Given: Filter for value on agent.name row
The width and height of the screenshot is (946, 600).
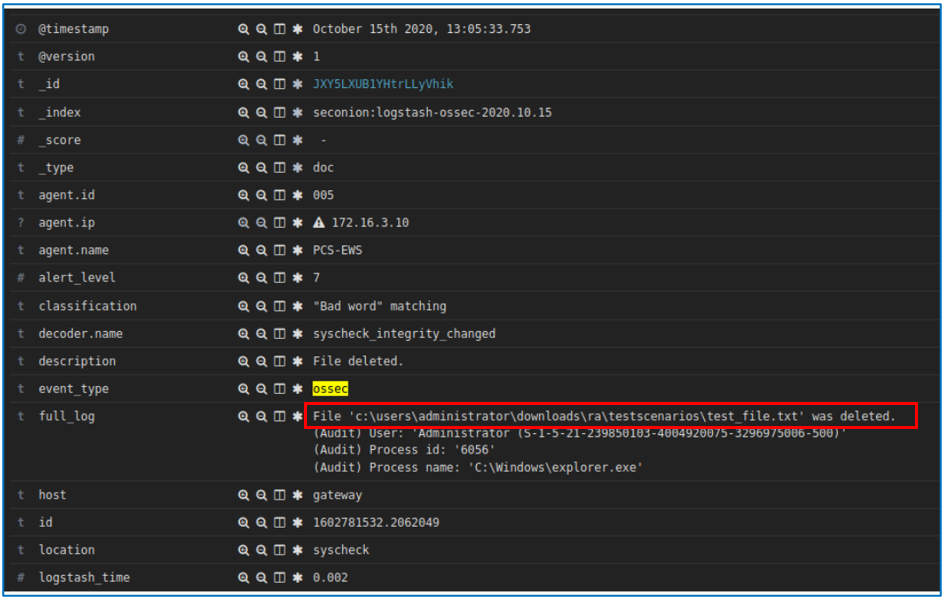Looking at the screenshot, I should coord(243,250).
